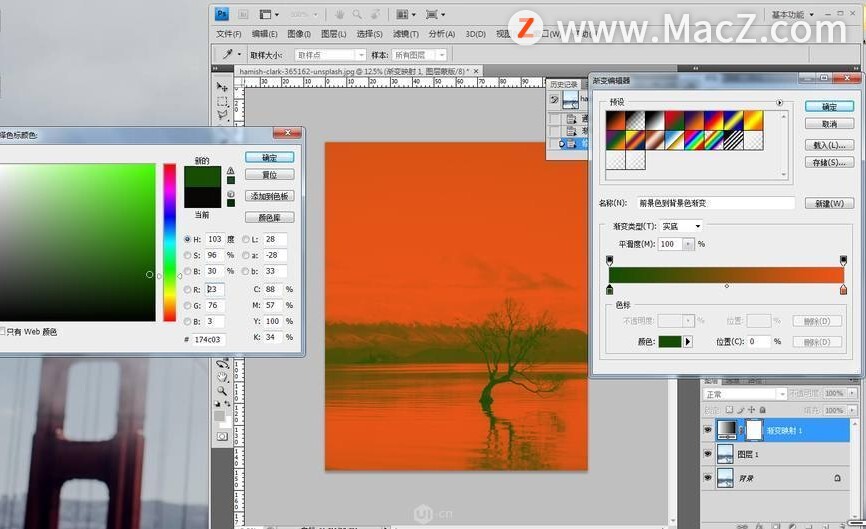Select the Rectangular Marquee tool
866x529 pixels.
pos(222,101)
